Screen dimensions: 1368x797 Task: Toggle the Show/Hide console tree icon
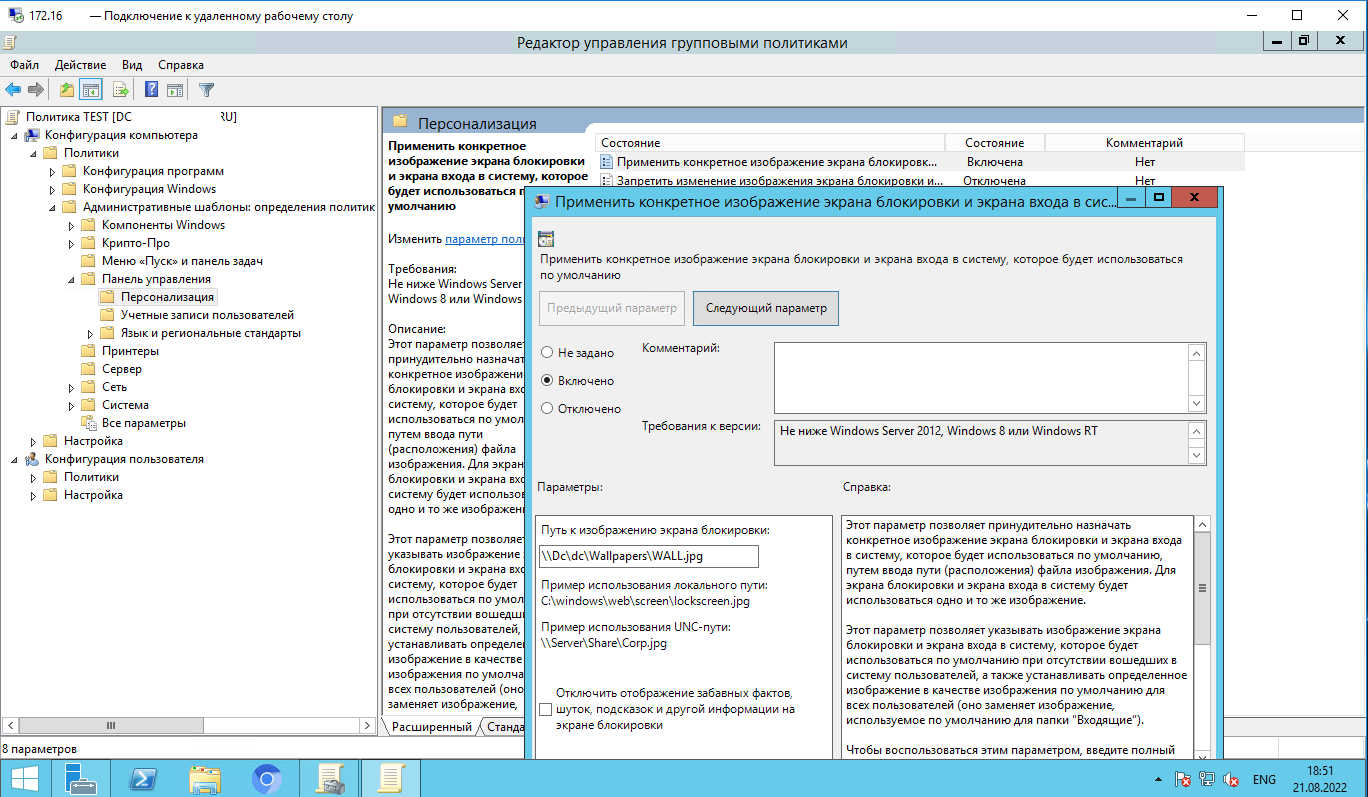point(91,89)
